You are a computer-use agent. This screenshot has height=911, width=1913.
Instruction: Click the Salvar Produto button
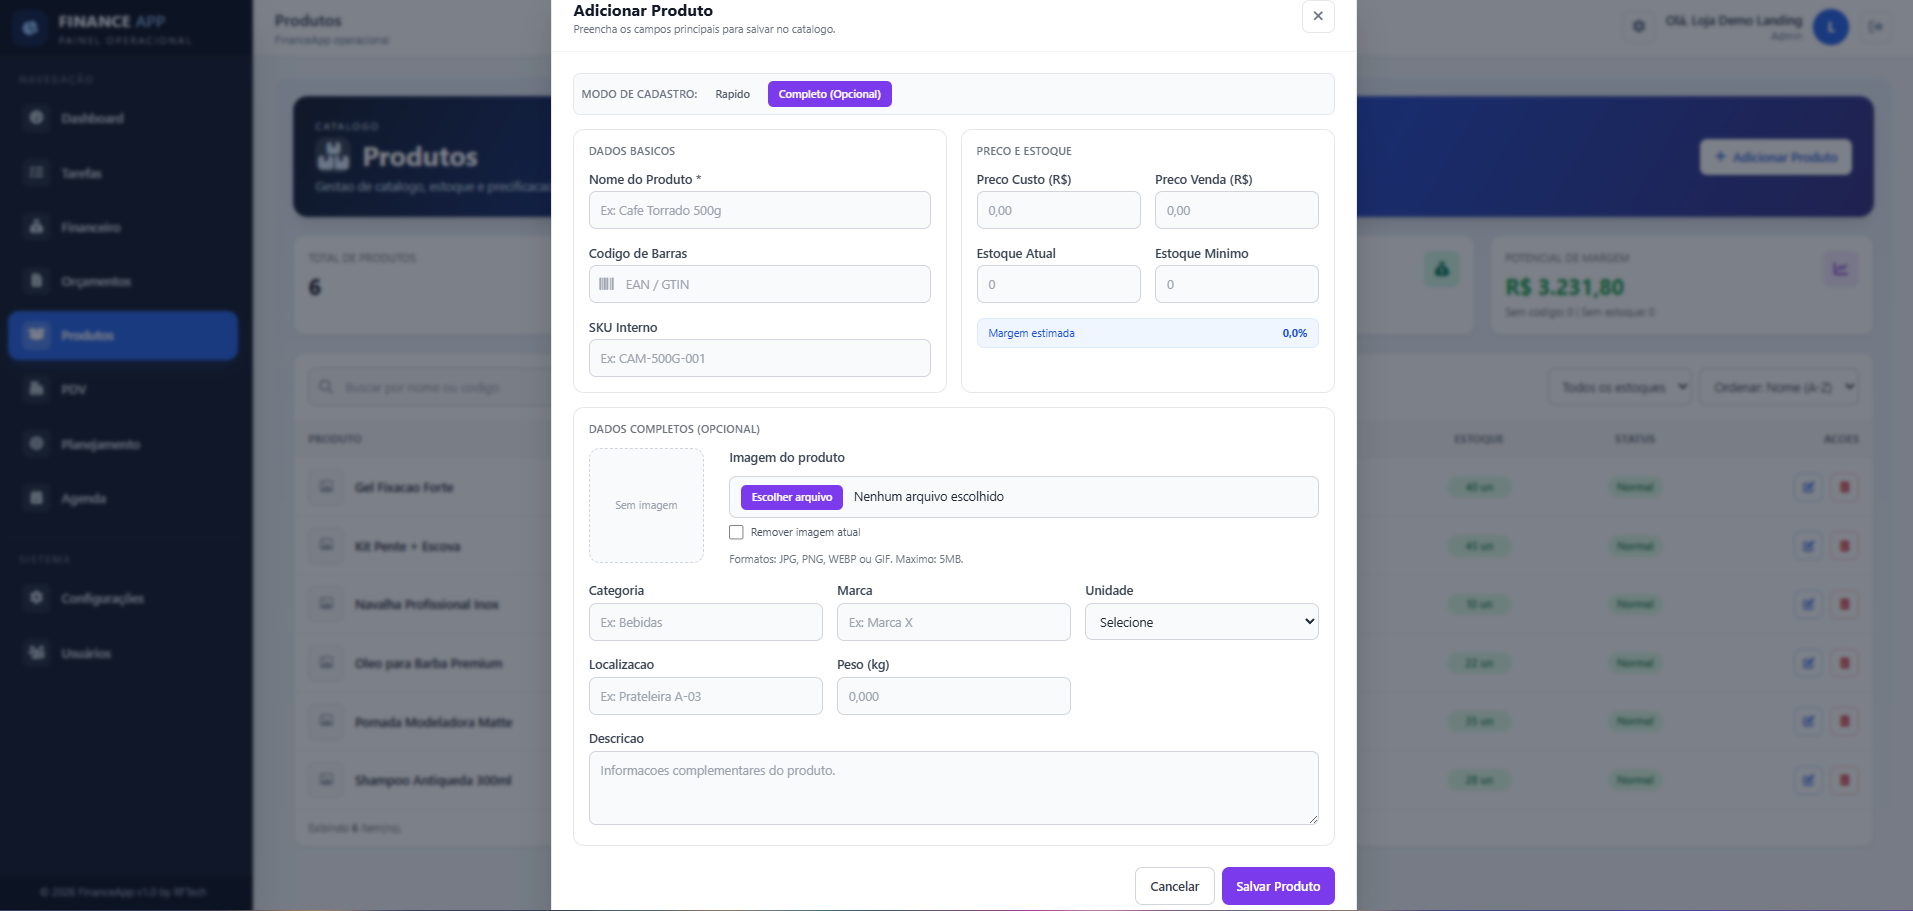[x=1278, y=886]
